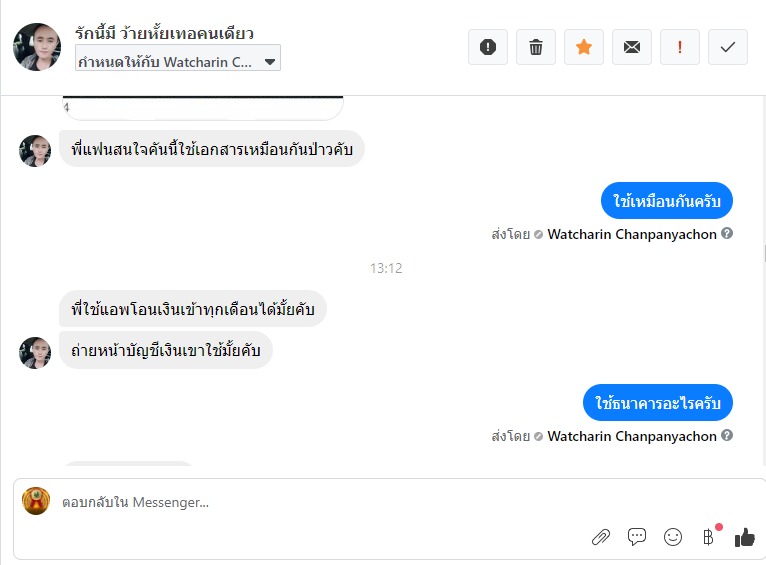The width and height of the screenshot is (766, 565).
Task: Send a thumbs-up like
Action: 745,537
